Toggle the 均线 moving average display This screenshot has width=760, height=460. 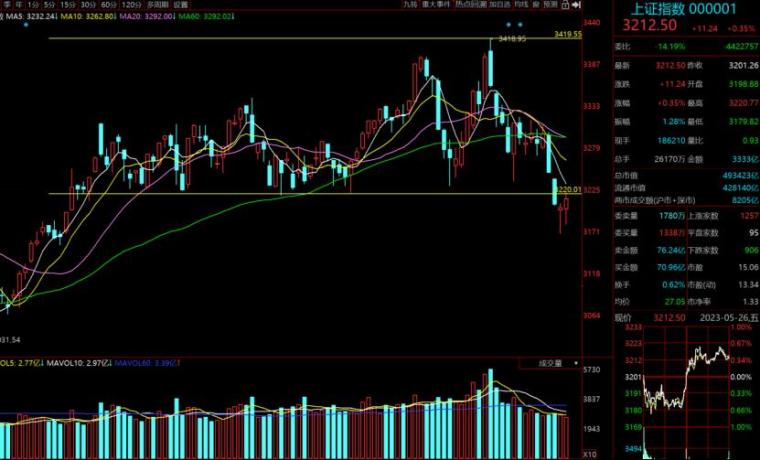521,5
